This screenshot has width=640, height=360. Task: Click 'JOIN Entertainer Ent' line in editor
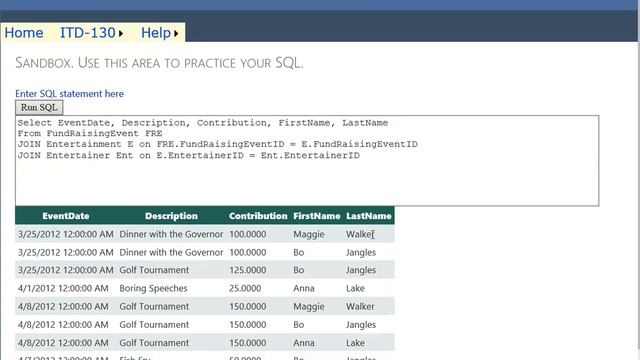(189, 156)
